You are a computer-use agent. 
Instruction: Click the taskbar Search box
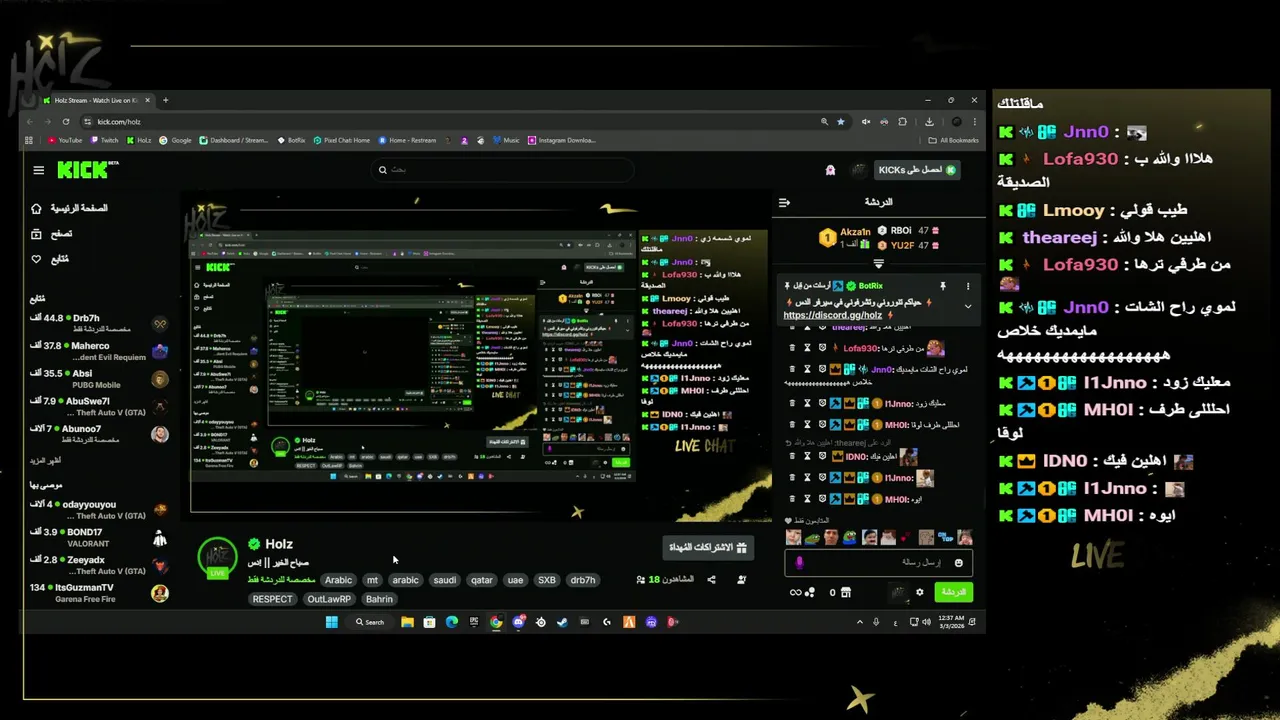pyautogui.click(x=369, y=622)
